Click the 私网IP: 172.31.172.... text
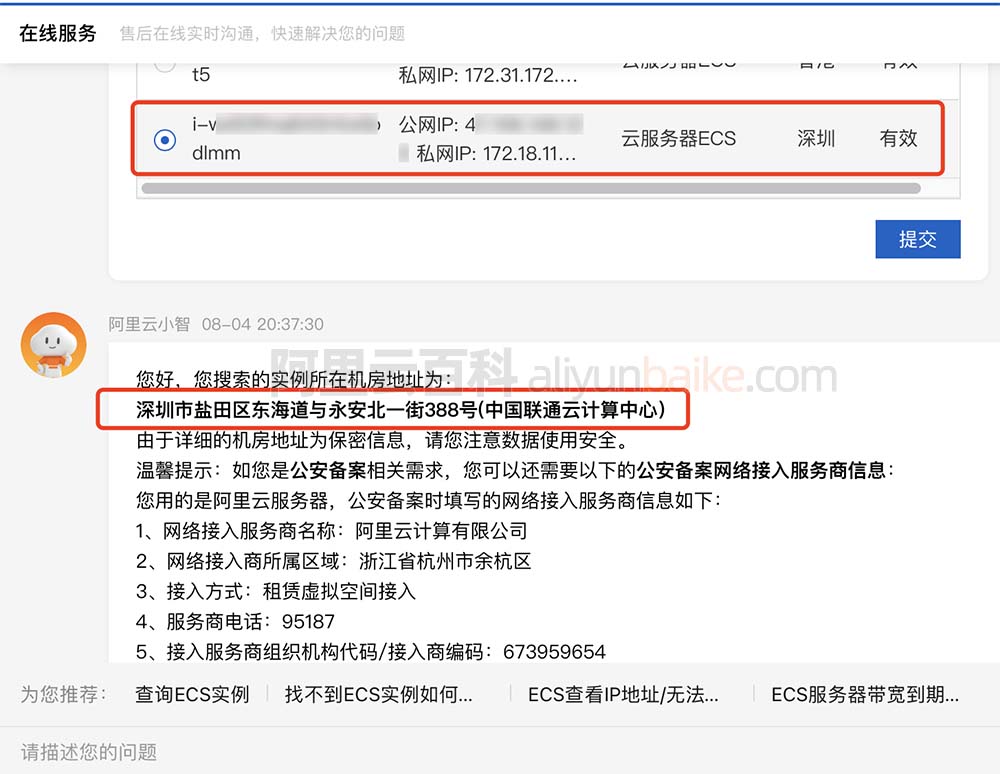Image resolution: width=1000 pixels, height=774 pixels. click(x=488, y=75)
